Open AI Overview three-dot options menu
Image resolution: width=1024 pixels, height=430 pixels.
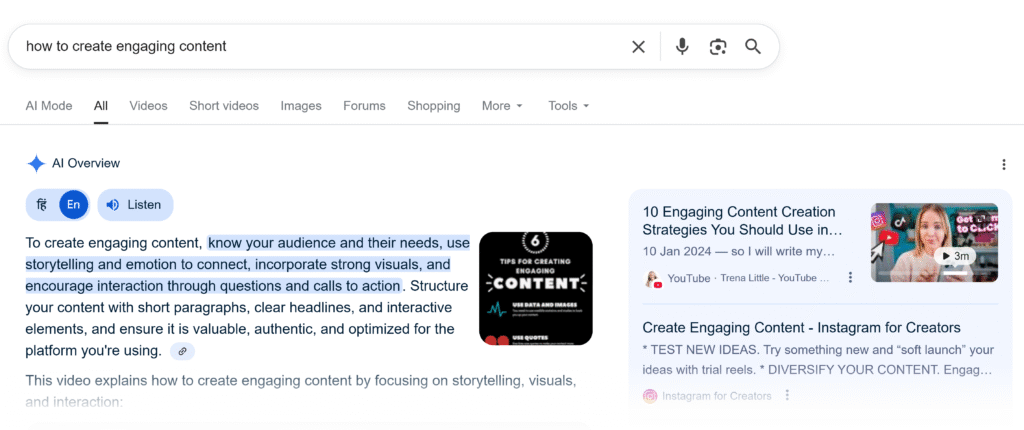(x=1003, y=165)
